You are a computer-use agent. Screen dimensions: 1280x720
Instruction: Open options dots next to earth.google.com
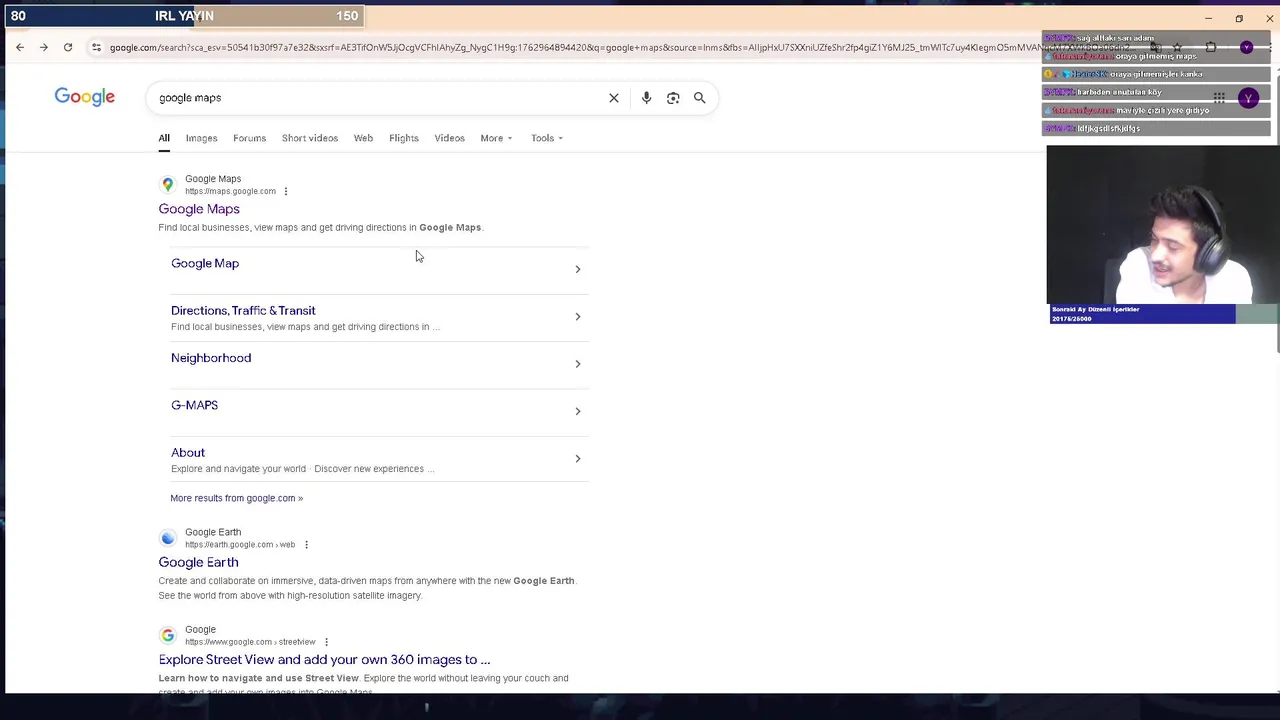click(x=306, y=545)
